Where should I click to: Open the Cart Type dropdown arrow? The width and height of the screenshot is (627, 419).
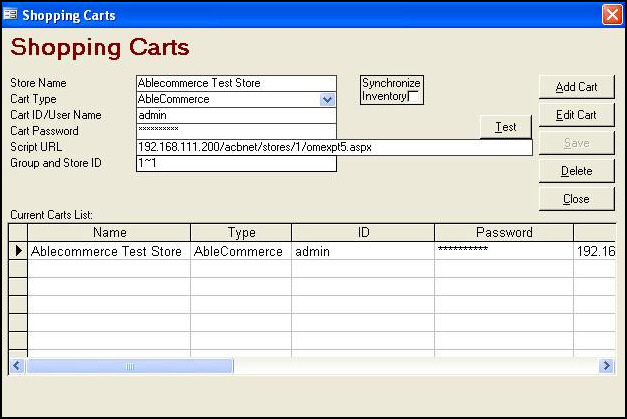click(x=327, y=100)
